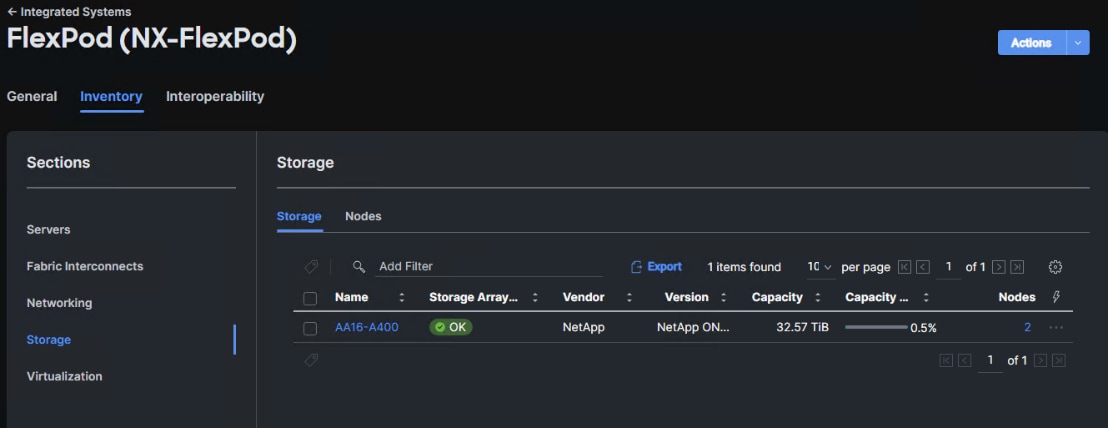The image size is (1108, 428).
Task: Open the AA16-A400 row ellipsis menu
Action: pyautogui.click(x=1056, y=328)
